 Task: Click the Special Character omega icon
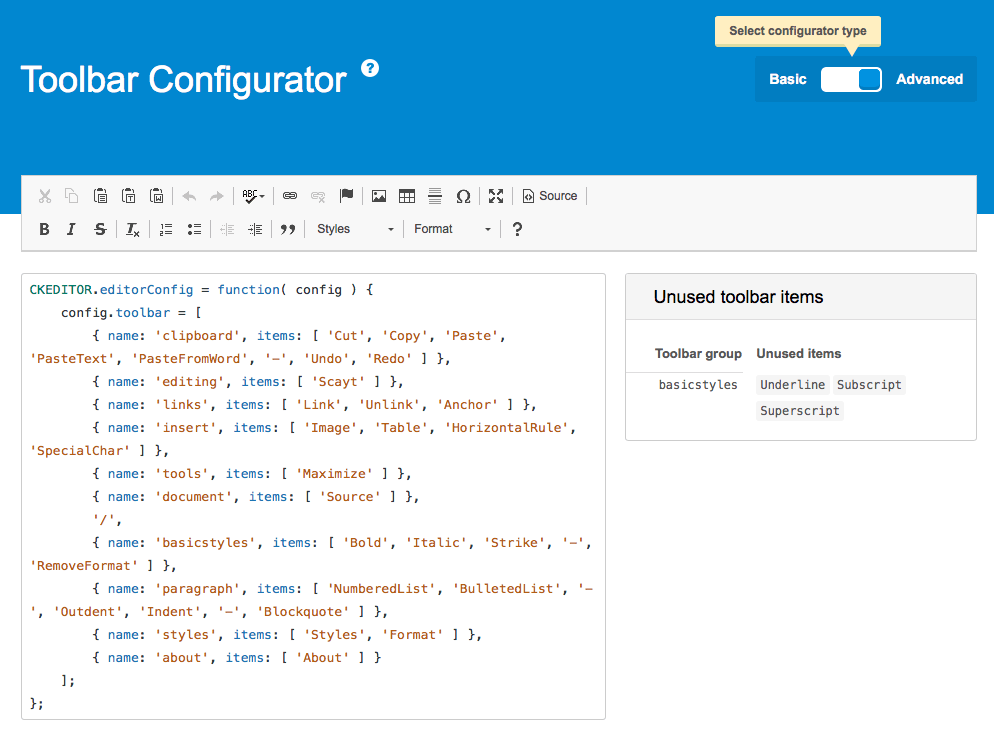463,196
